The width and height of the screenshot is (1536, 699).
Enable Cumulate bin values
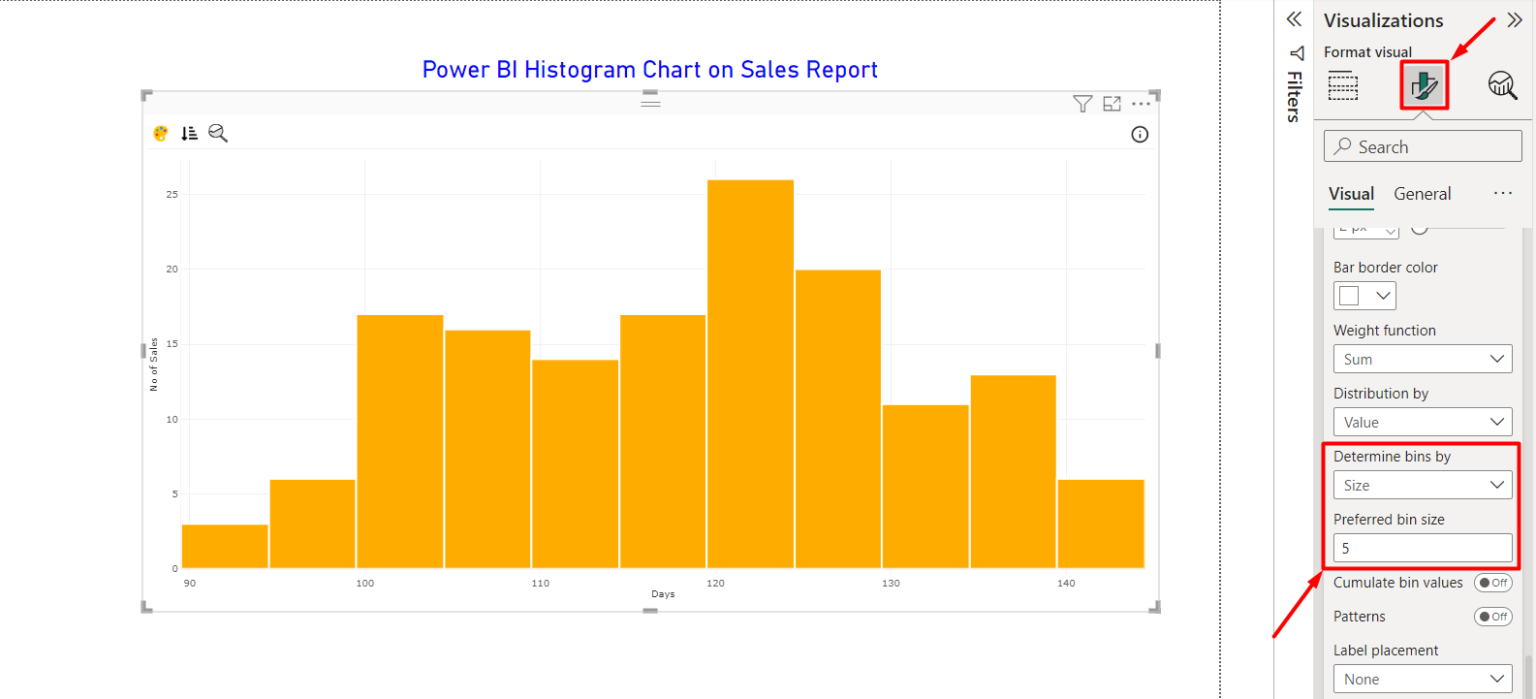pos(1493,582)
